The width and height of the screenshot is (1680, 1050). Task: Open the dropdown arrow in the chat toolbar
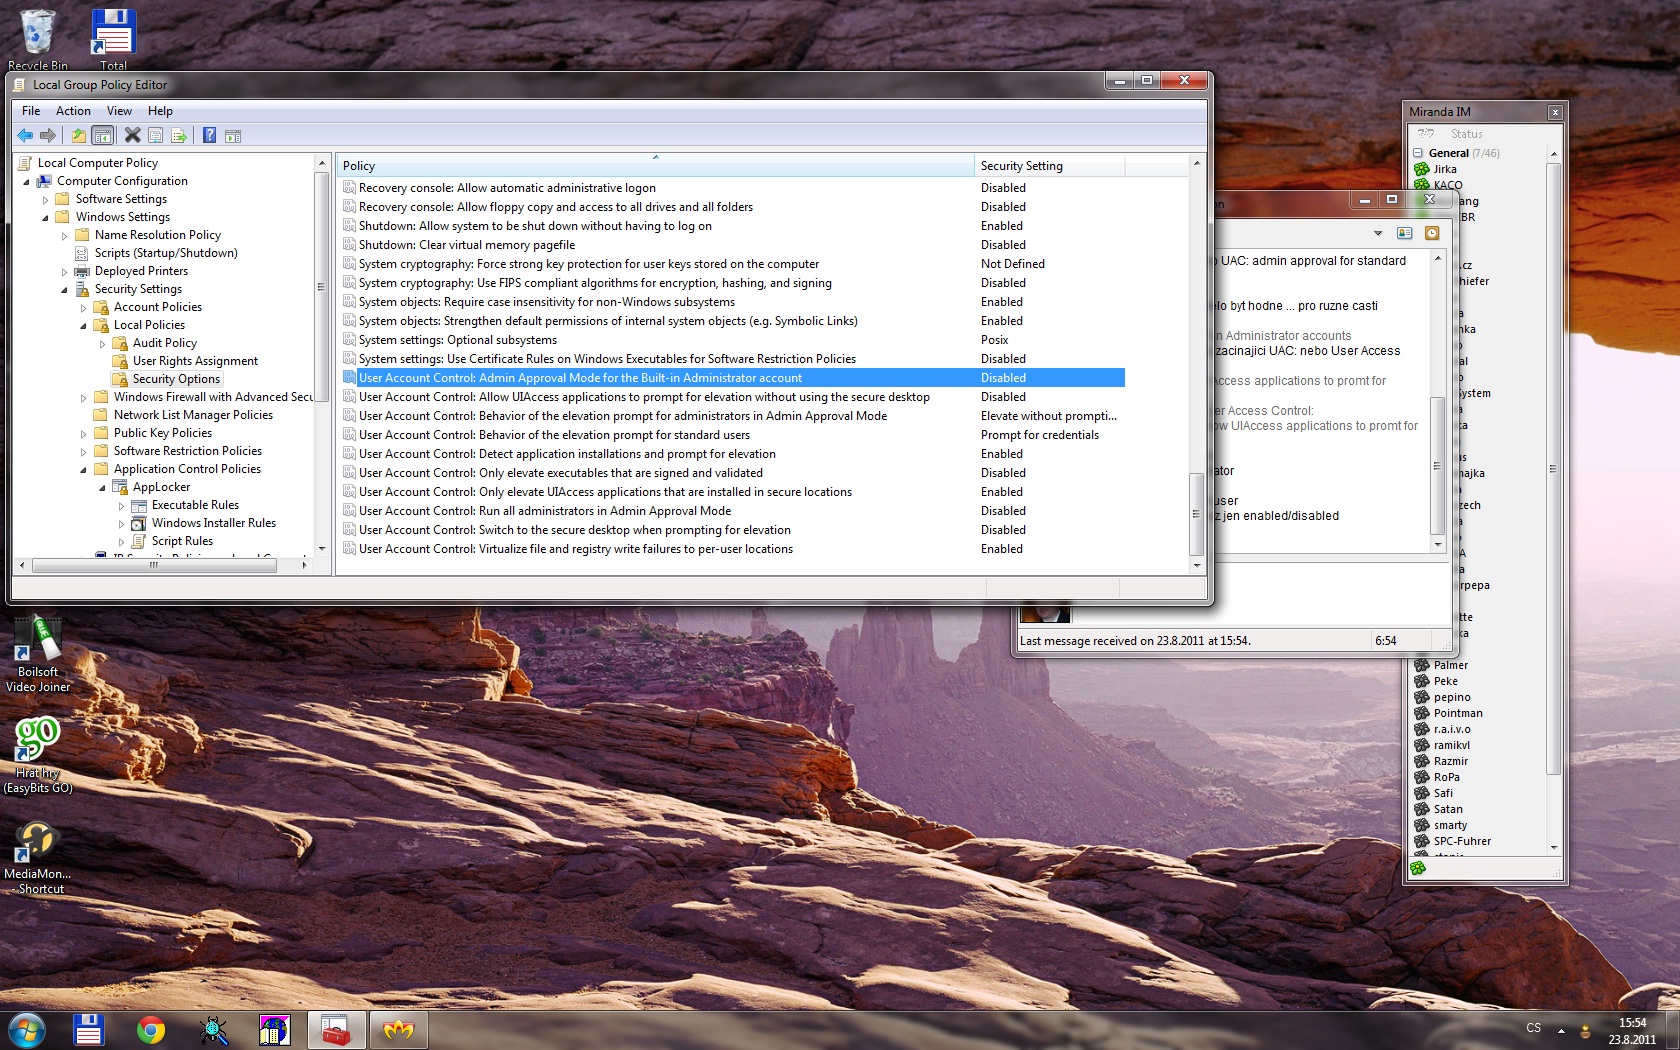pos(1378,233)
